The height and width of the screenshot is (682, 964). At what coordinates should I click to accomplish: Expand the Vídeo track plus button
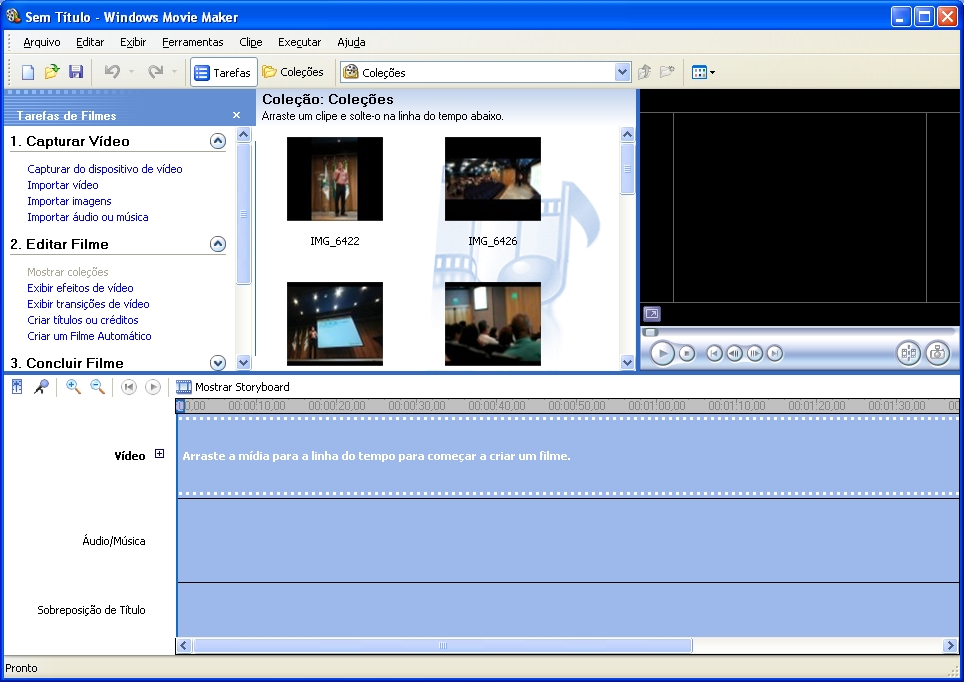coord(159,454)
